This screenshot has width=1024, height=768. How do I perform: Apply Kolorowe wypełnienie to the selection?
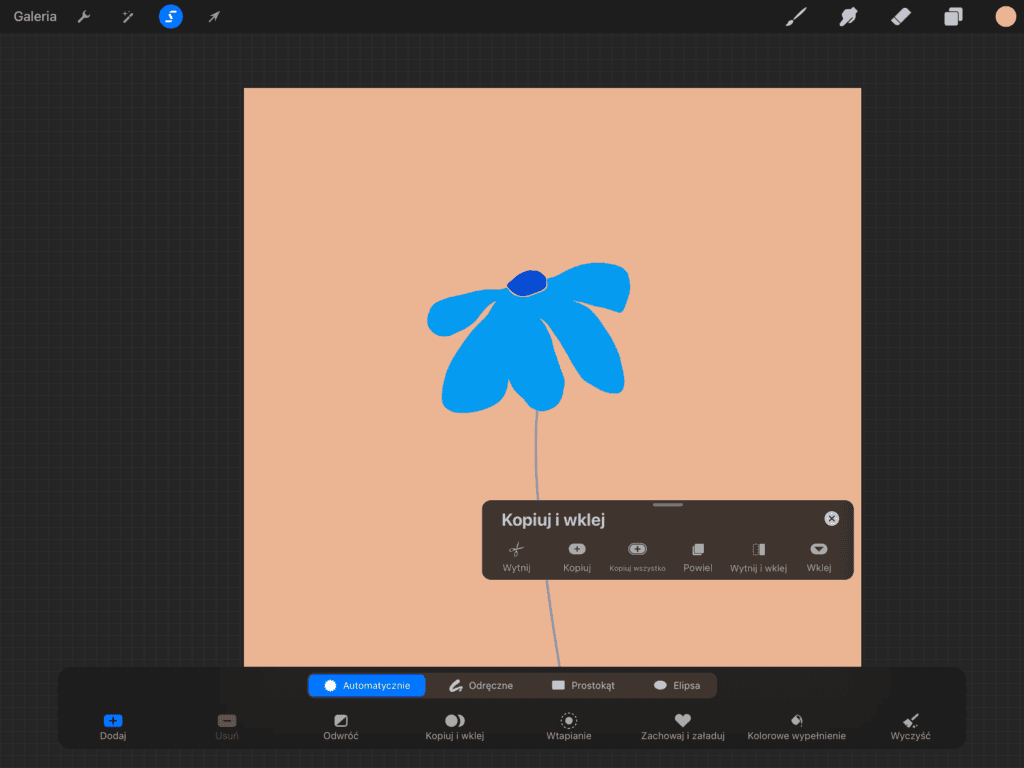click(795, 726)
